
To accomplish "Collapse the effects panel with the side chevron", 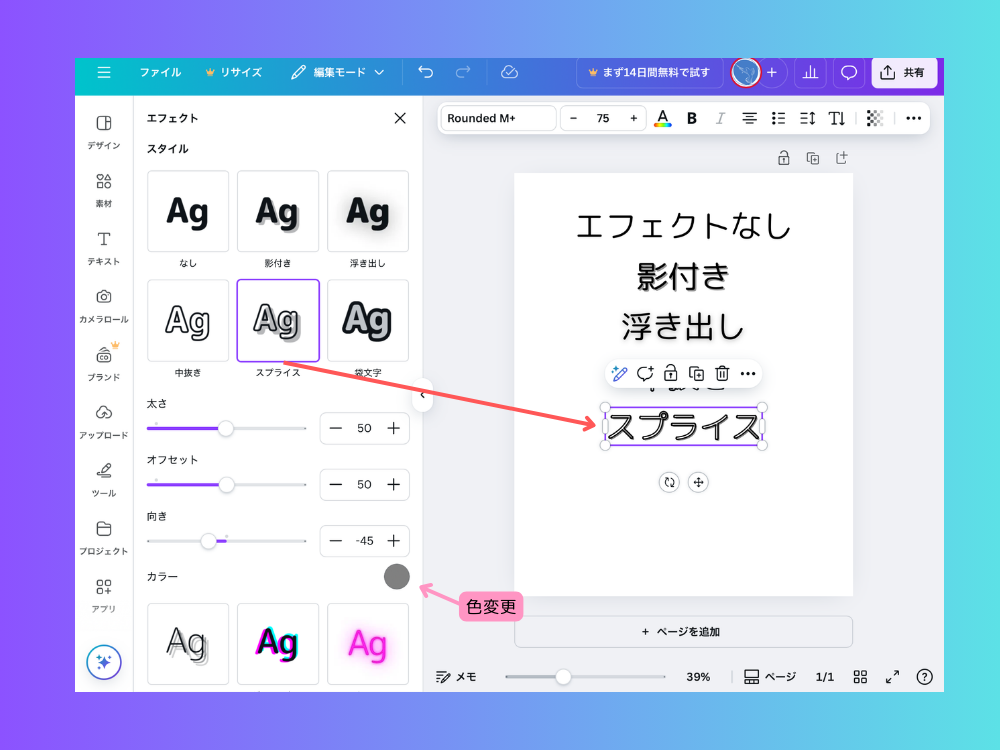I will point(423,397).
